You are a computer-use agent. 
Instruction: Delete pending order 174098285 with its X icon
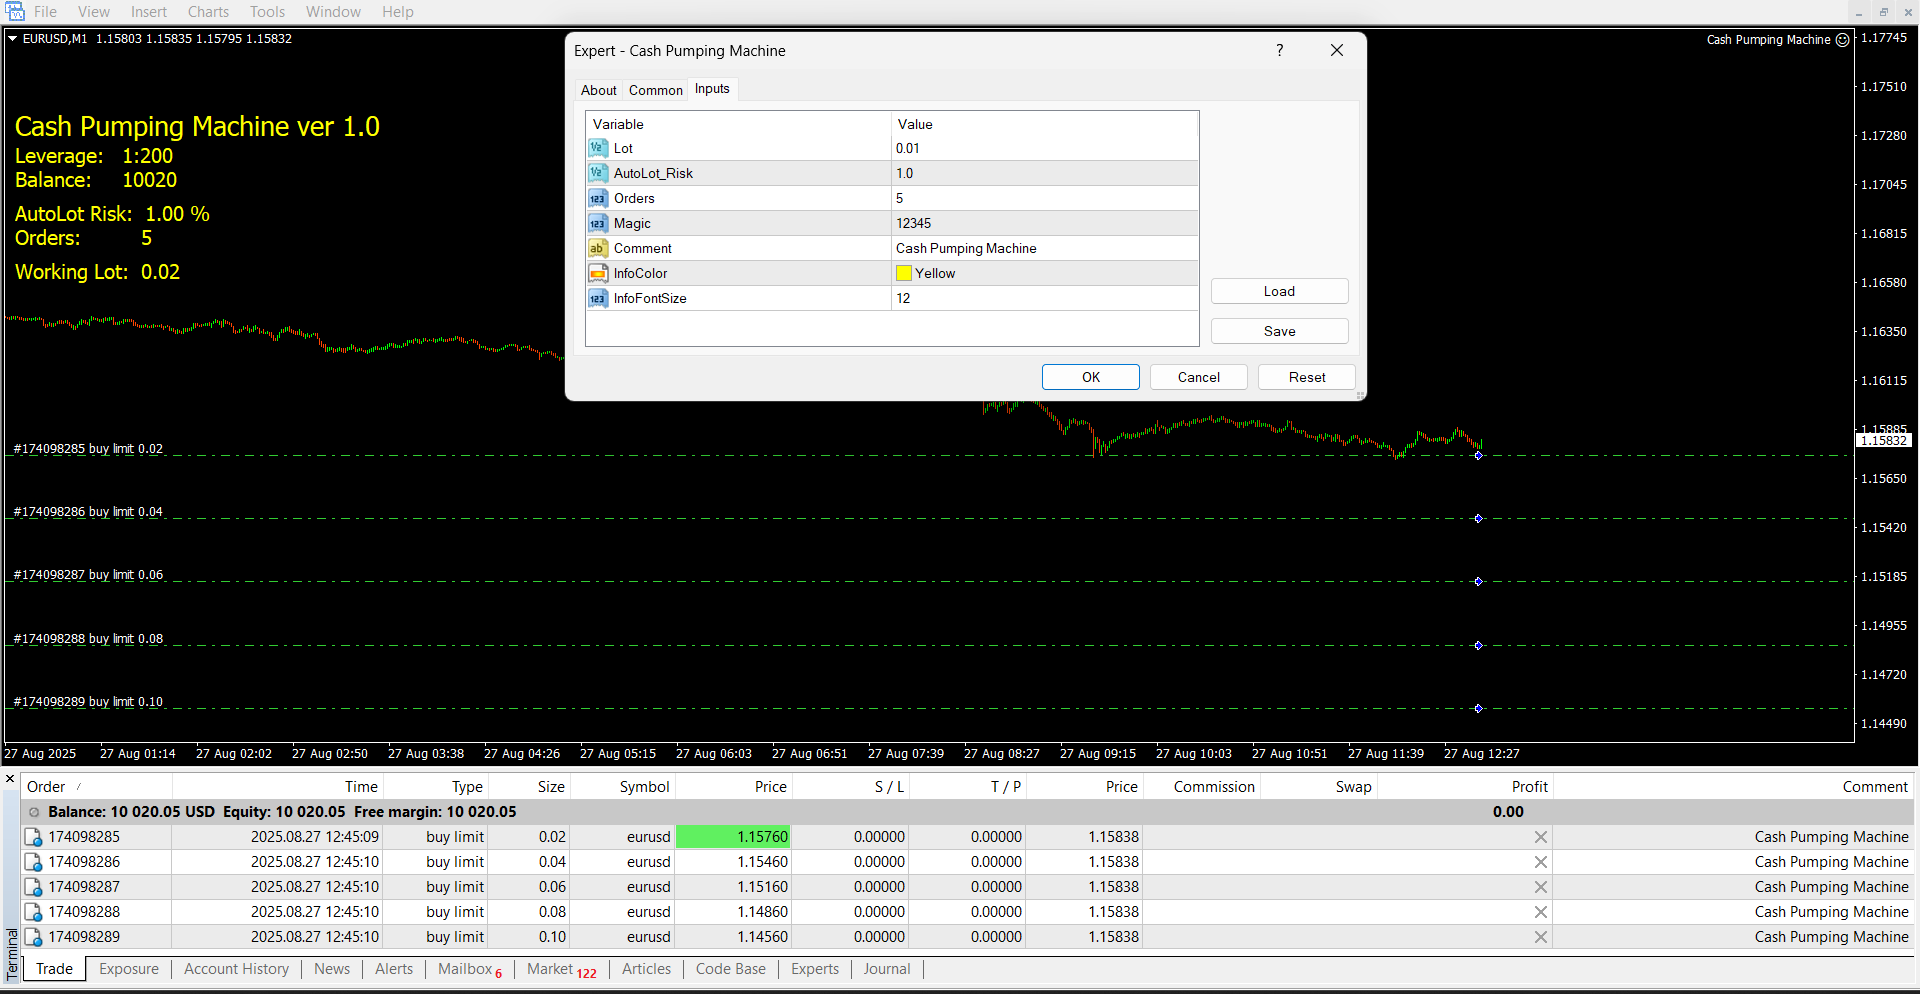tap(1540, 837)
